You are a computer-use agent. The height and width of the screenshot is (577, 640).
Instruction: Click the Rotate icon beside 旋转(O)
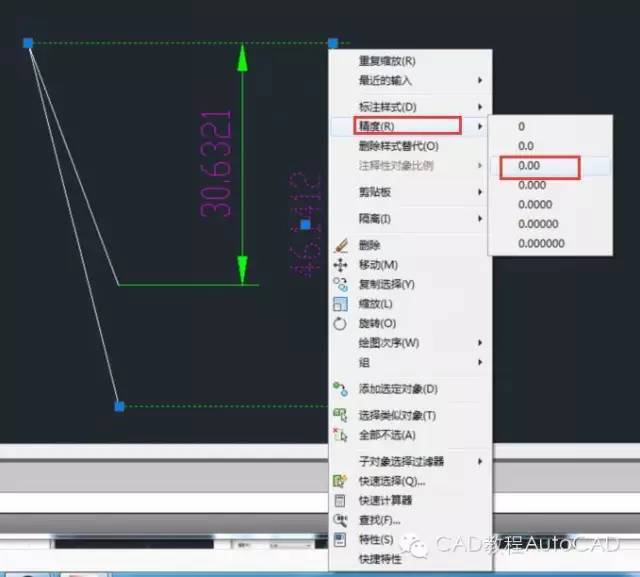pos(340,324)
